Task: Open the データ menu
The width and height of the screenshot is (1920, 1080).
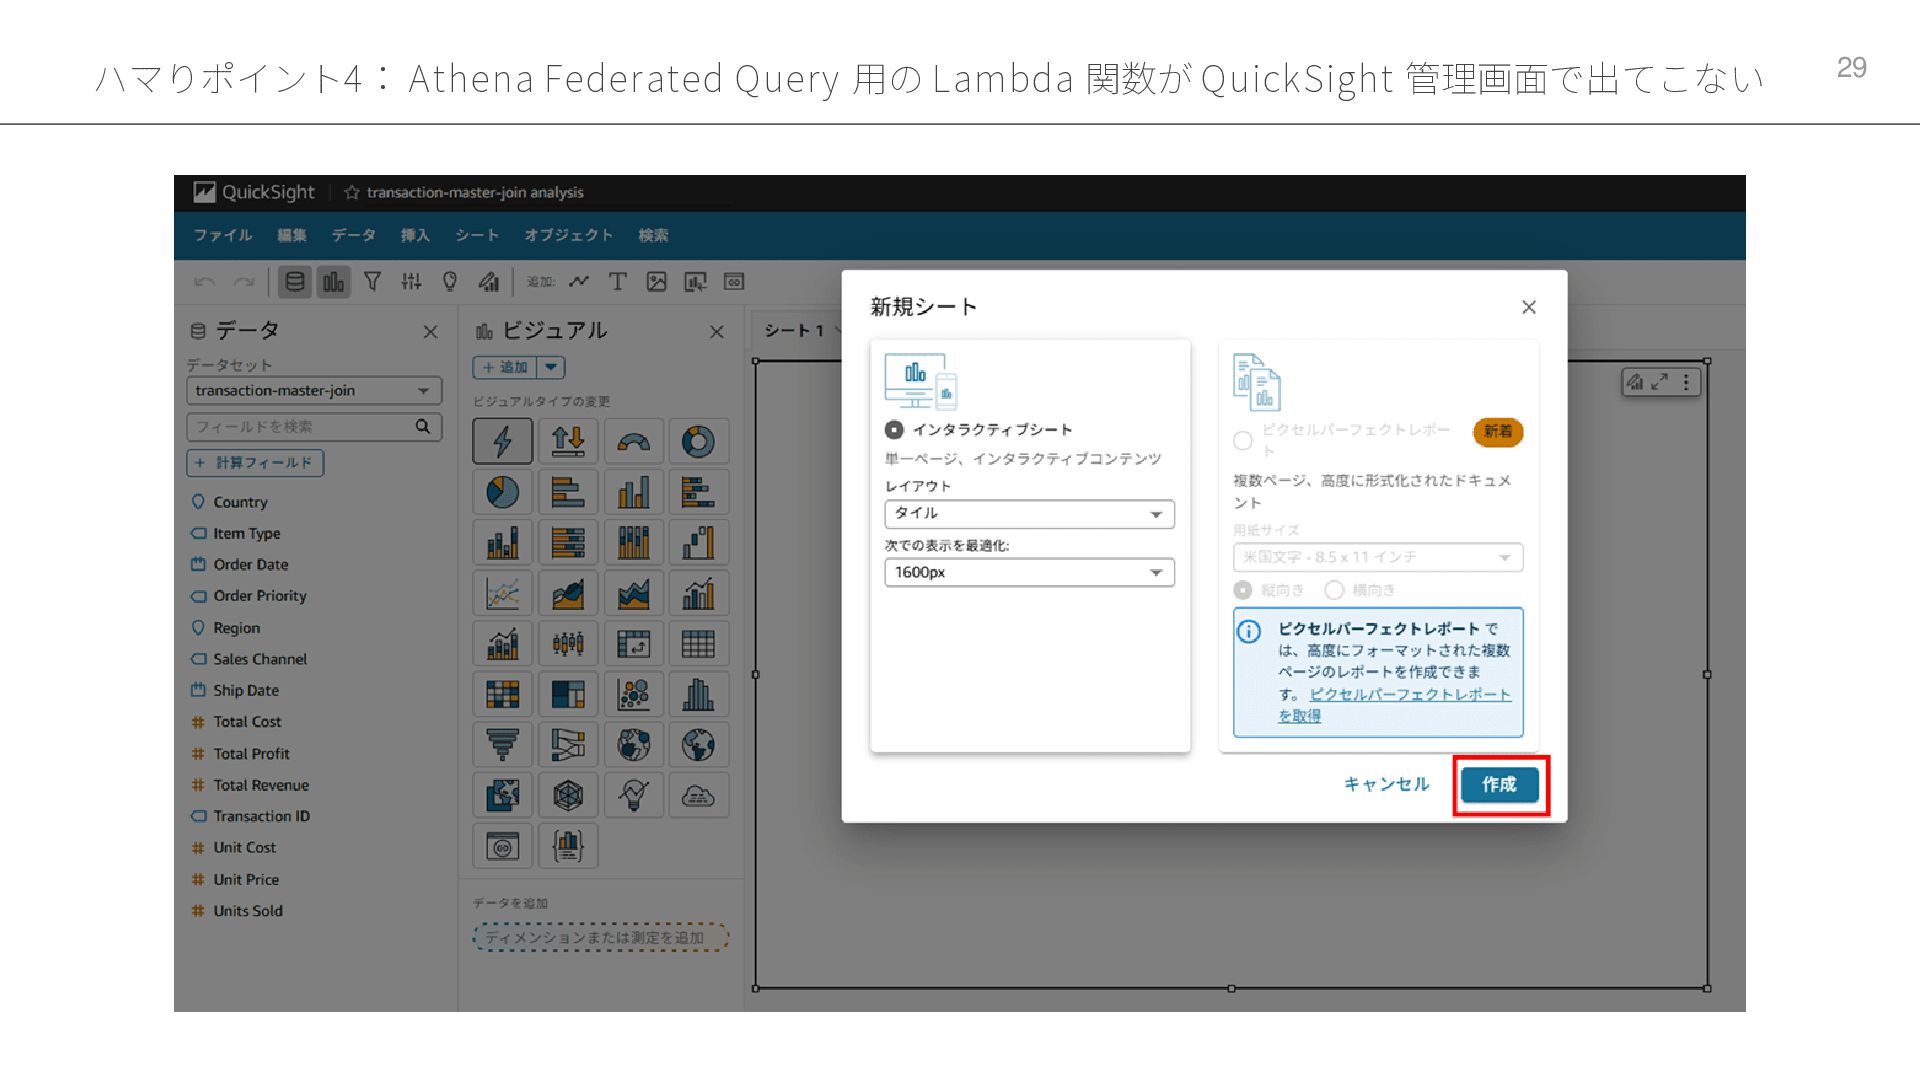Action: coord(353,235)
